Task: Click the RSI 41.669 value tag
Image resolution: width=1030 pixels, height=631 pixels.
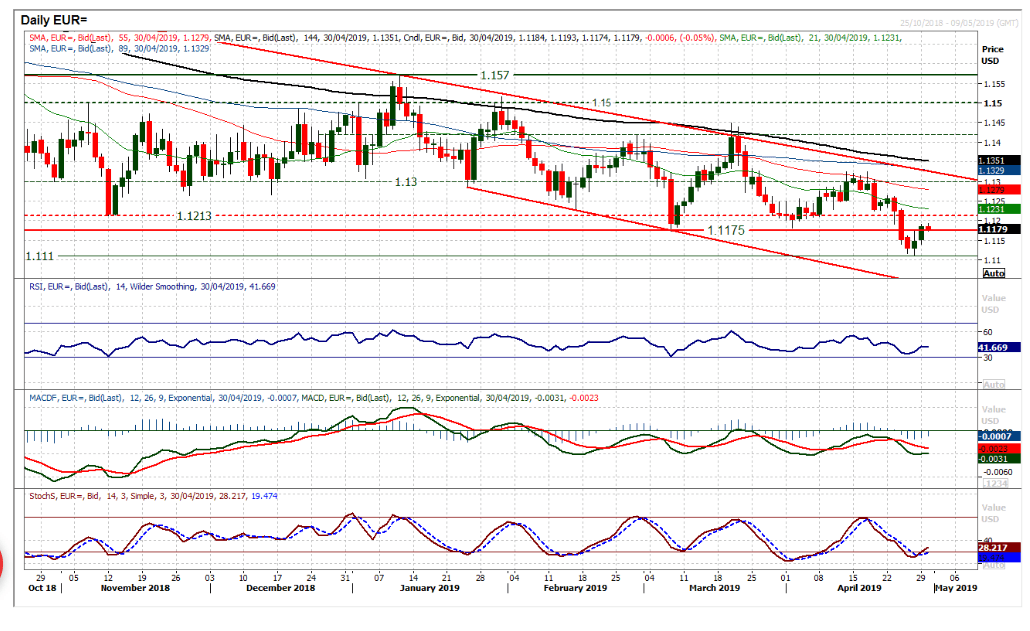Action: [x=1001, y=346]
